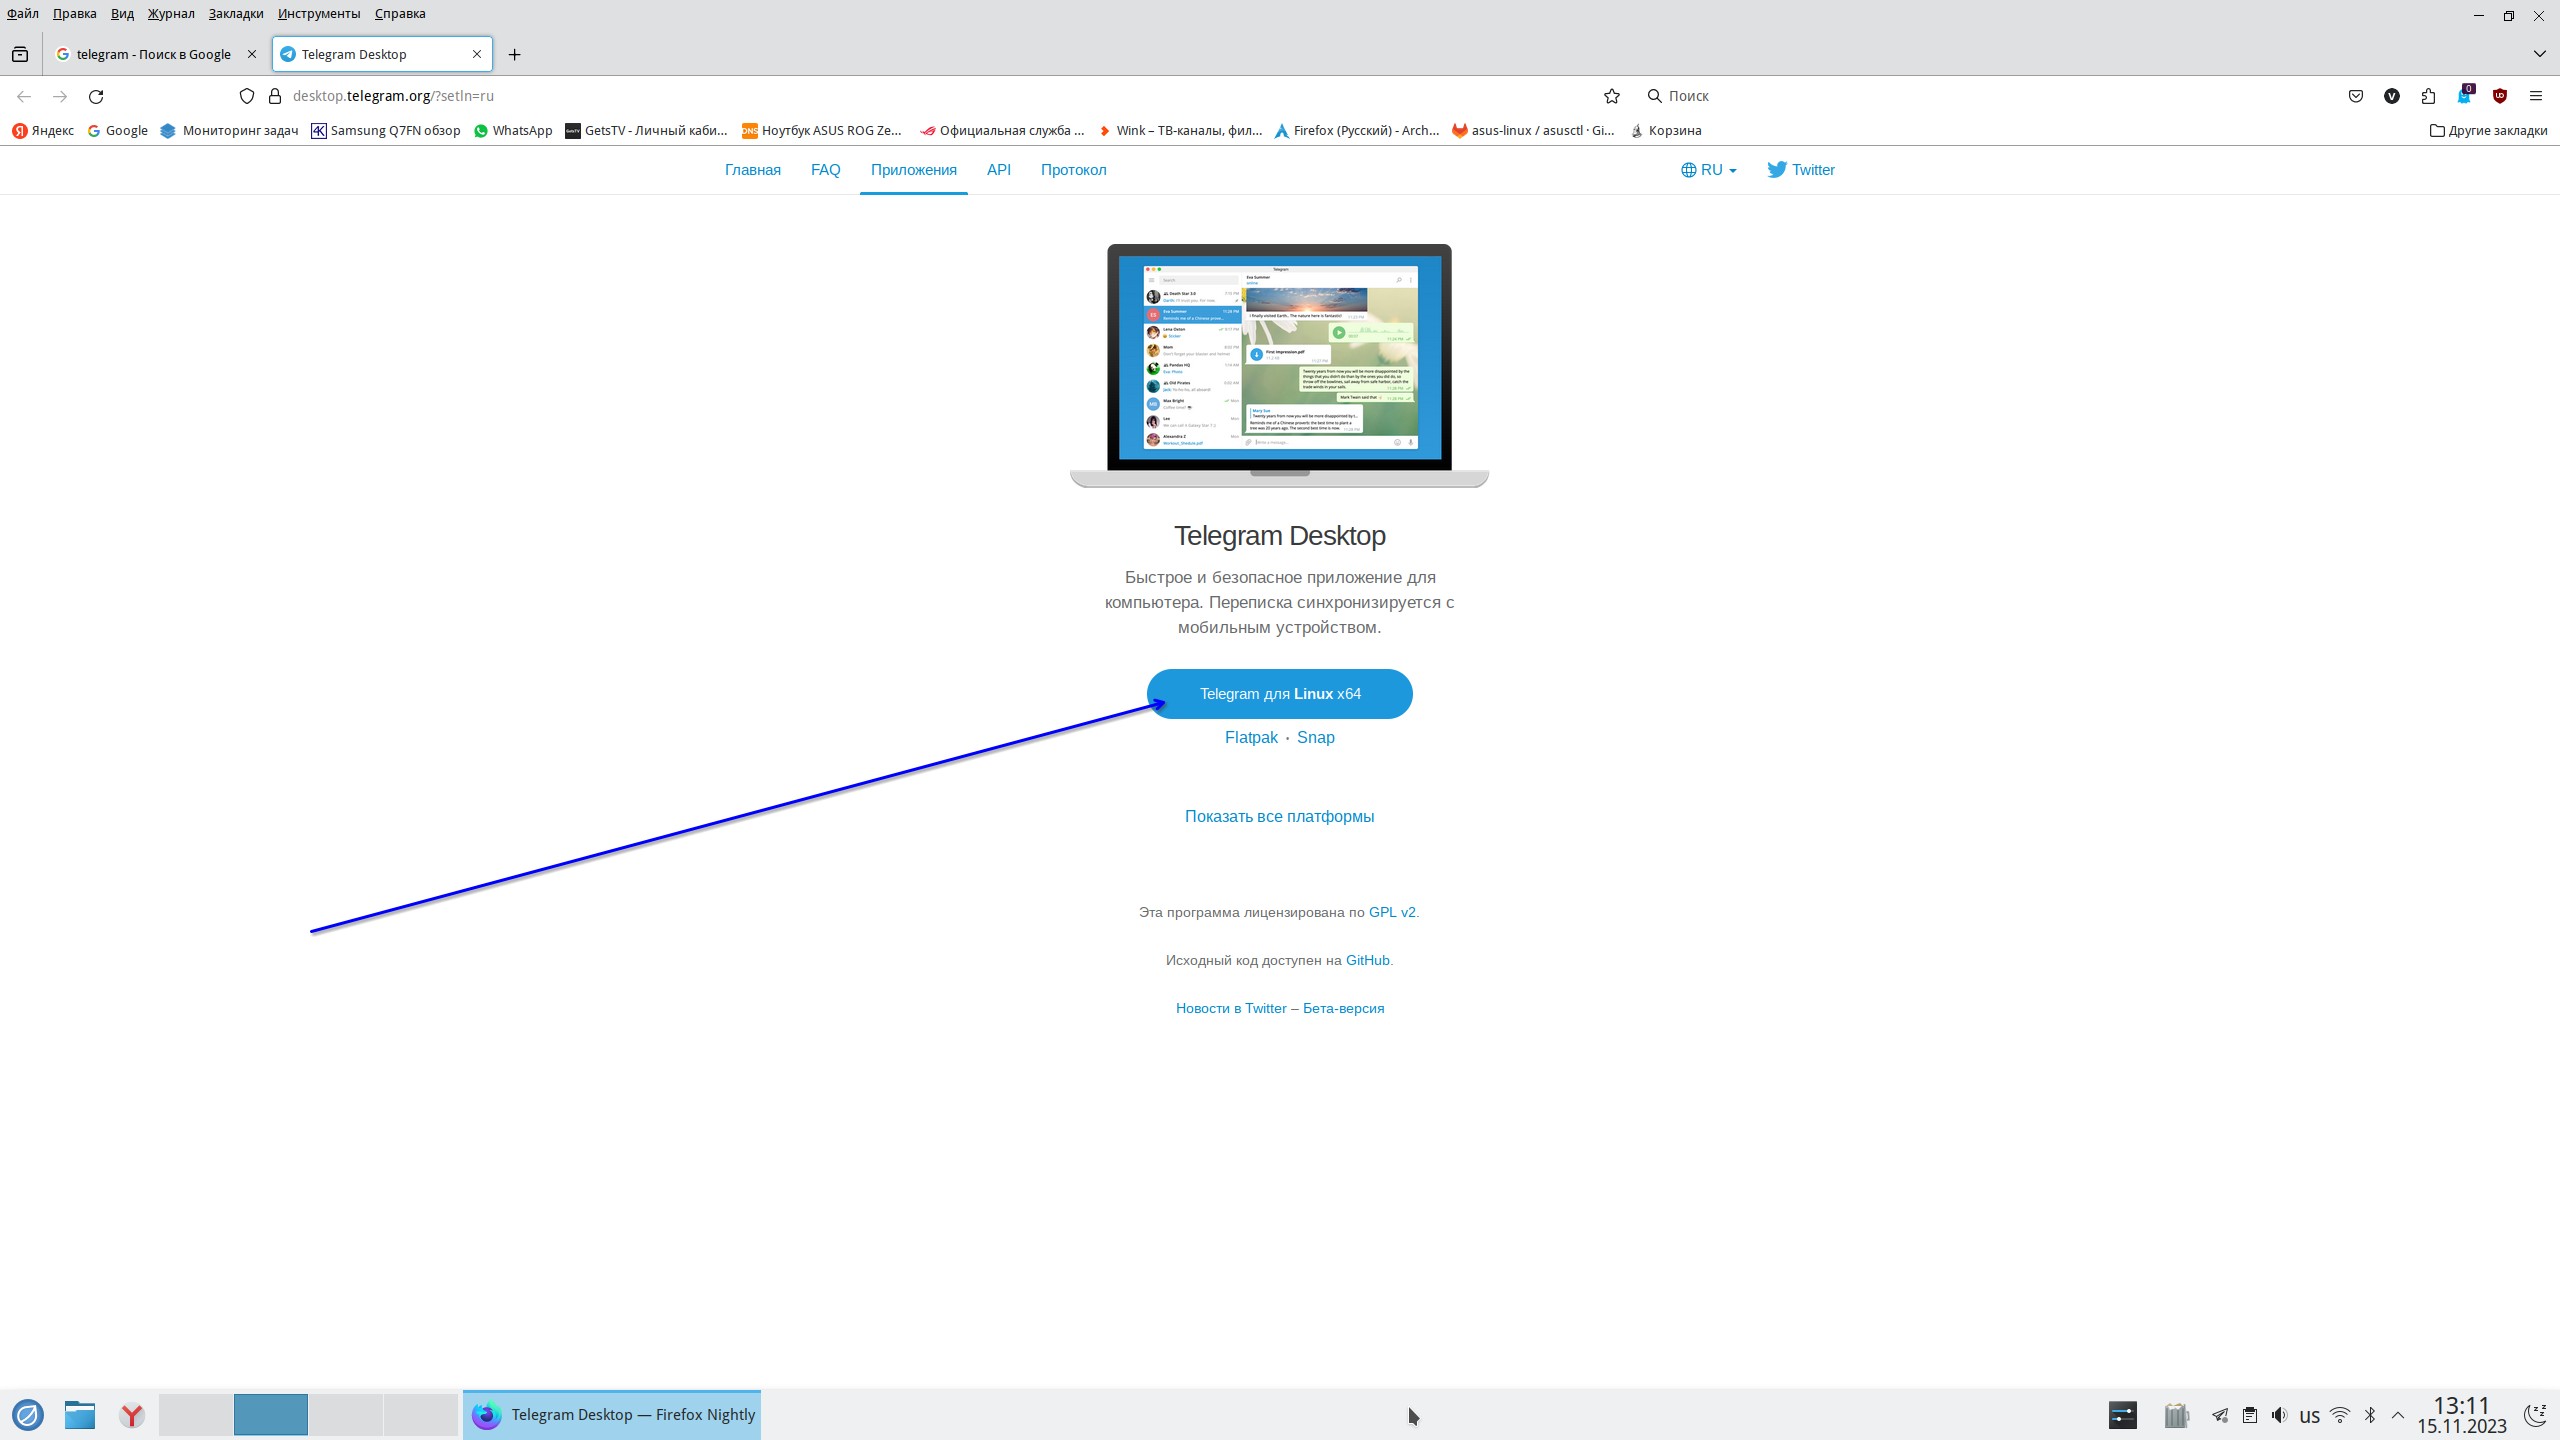2560x1440 pixels.
Task: Click the volume icon in system tray
Action: 2279,1415
